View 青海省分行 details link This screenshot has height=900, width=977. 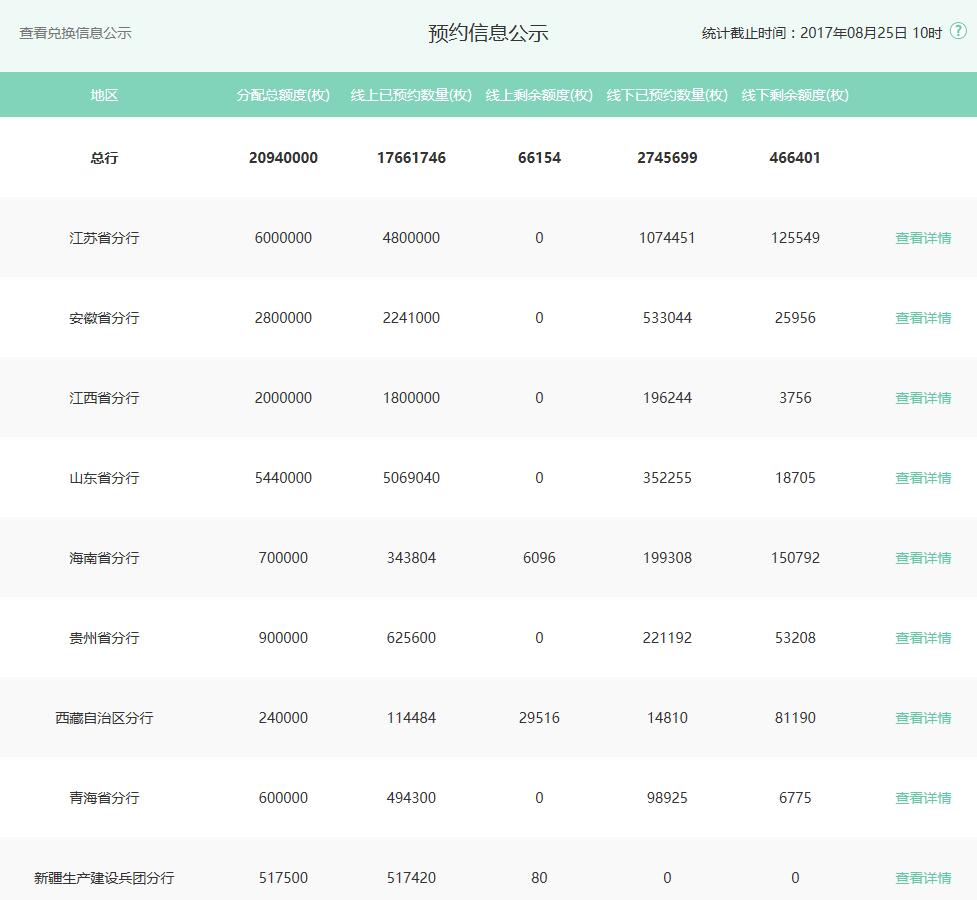click(922, 798)
